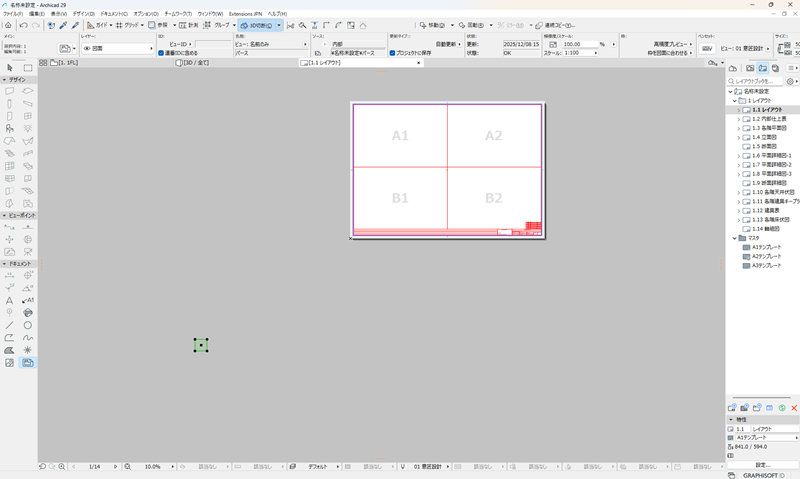Click the Home icon in toolbar
The width and height of the screenshot is (800, 479).
click(x=8, y=25)
